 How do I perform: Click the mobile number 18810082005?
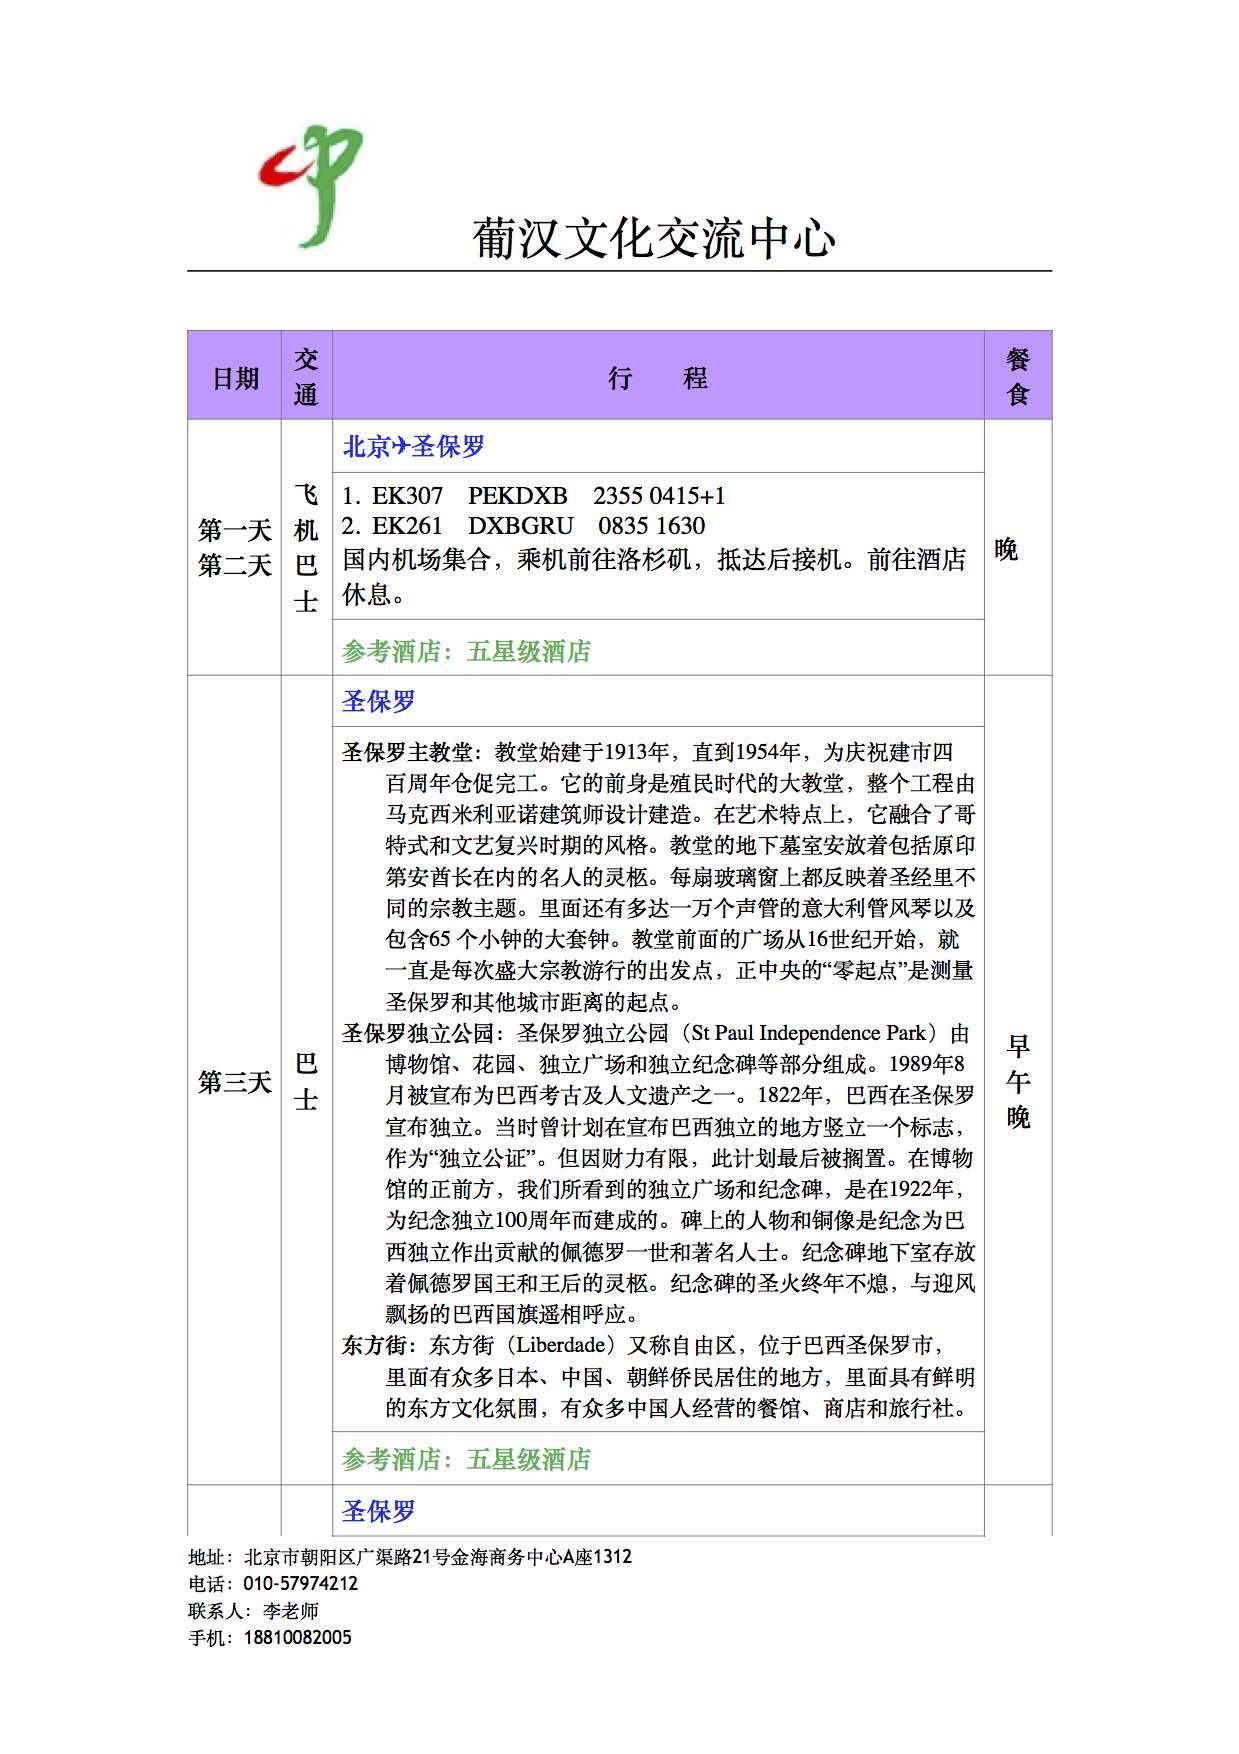click(298, 1638)
